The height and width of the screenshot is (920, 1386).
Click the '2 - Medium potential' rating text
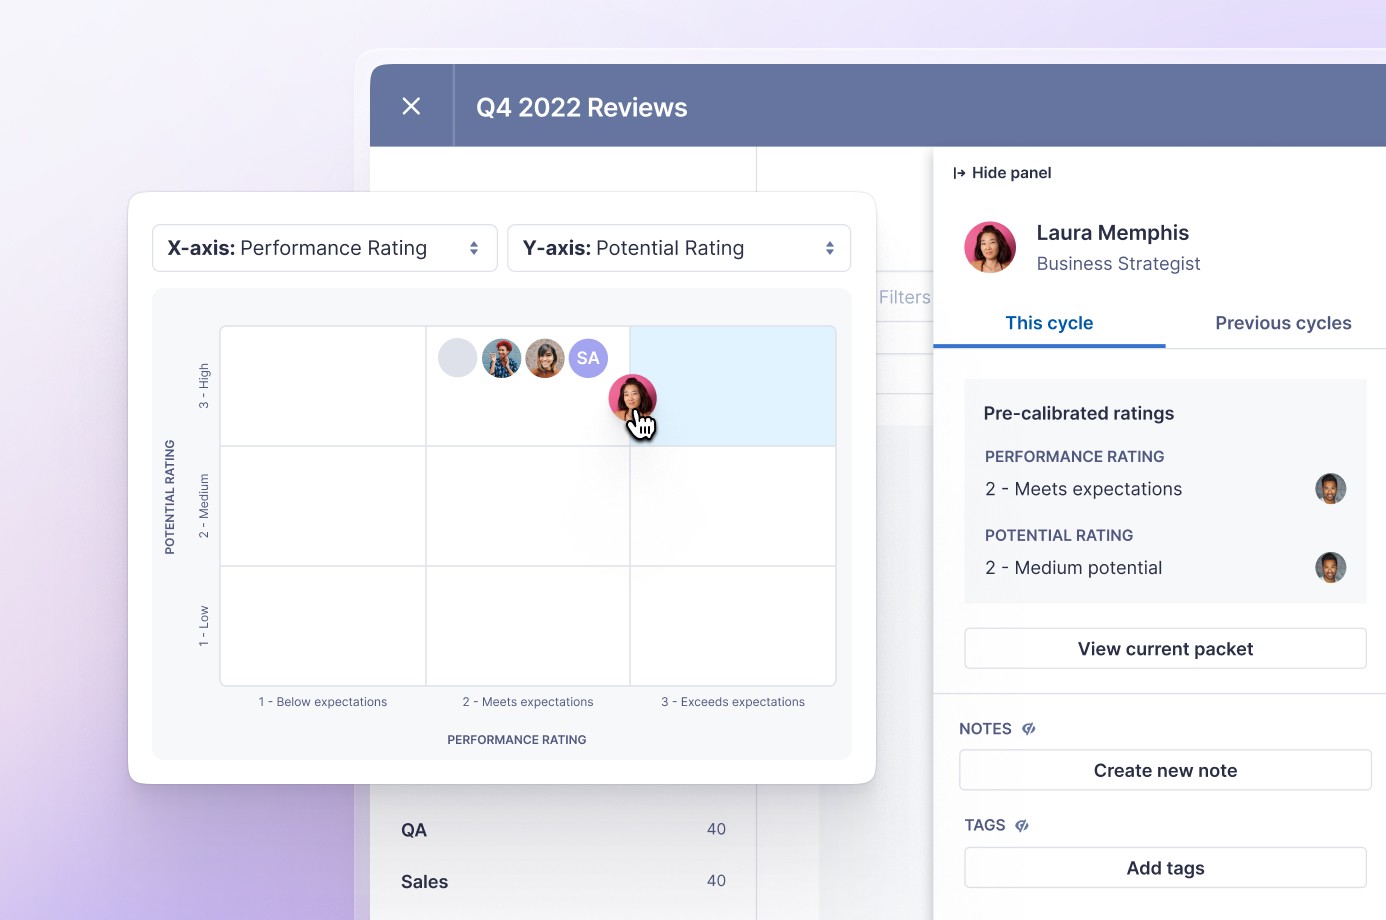coord(1073,568)
